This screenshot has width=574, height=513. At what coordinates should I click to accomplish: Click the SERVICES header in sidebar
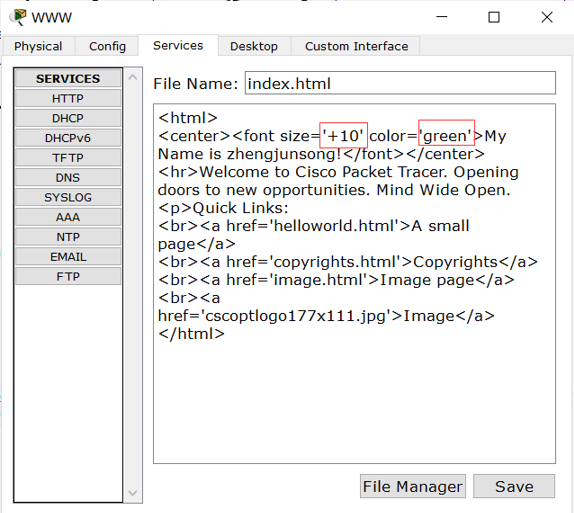tap(68, 78)
